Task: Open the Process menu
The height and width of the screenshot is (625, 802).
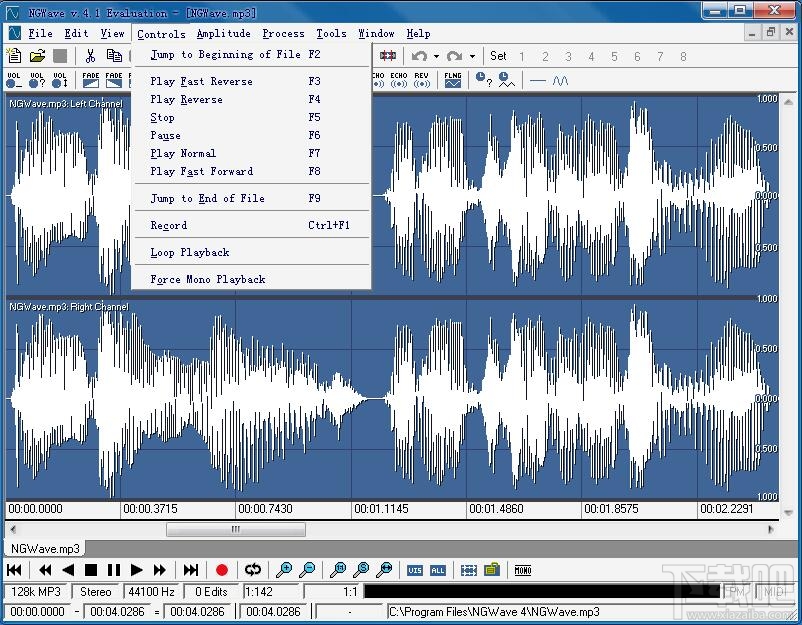Action: click(283, 33)
